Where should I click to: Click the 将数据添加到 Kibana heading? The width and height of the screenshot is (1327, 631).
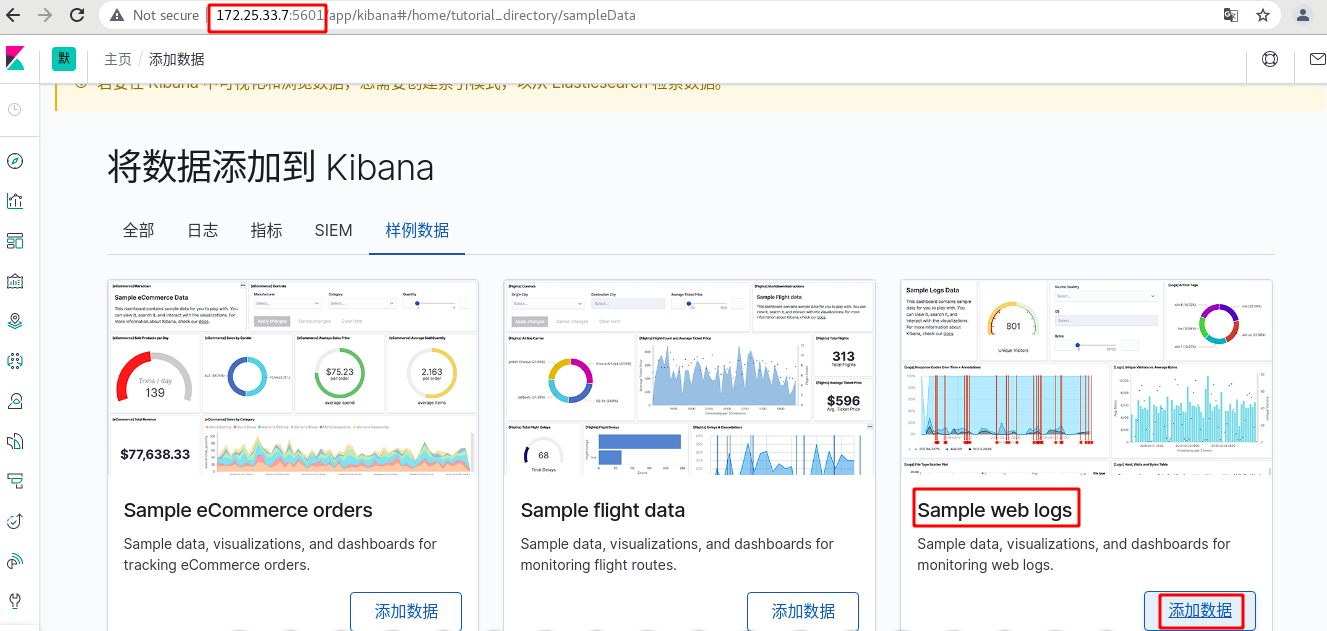[x=271, y=167]
